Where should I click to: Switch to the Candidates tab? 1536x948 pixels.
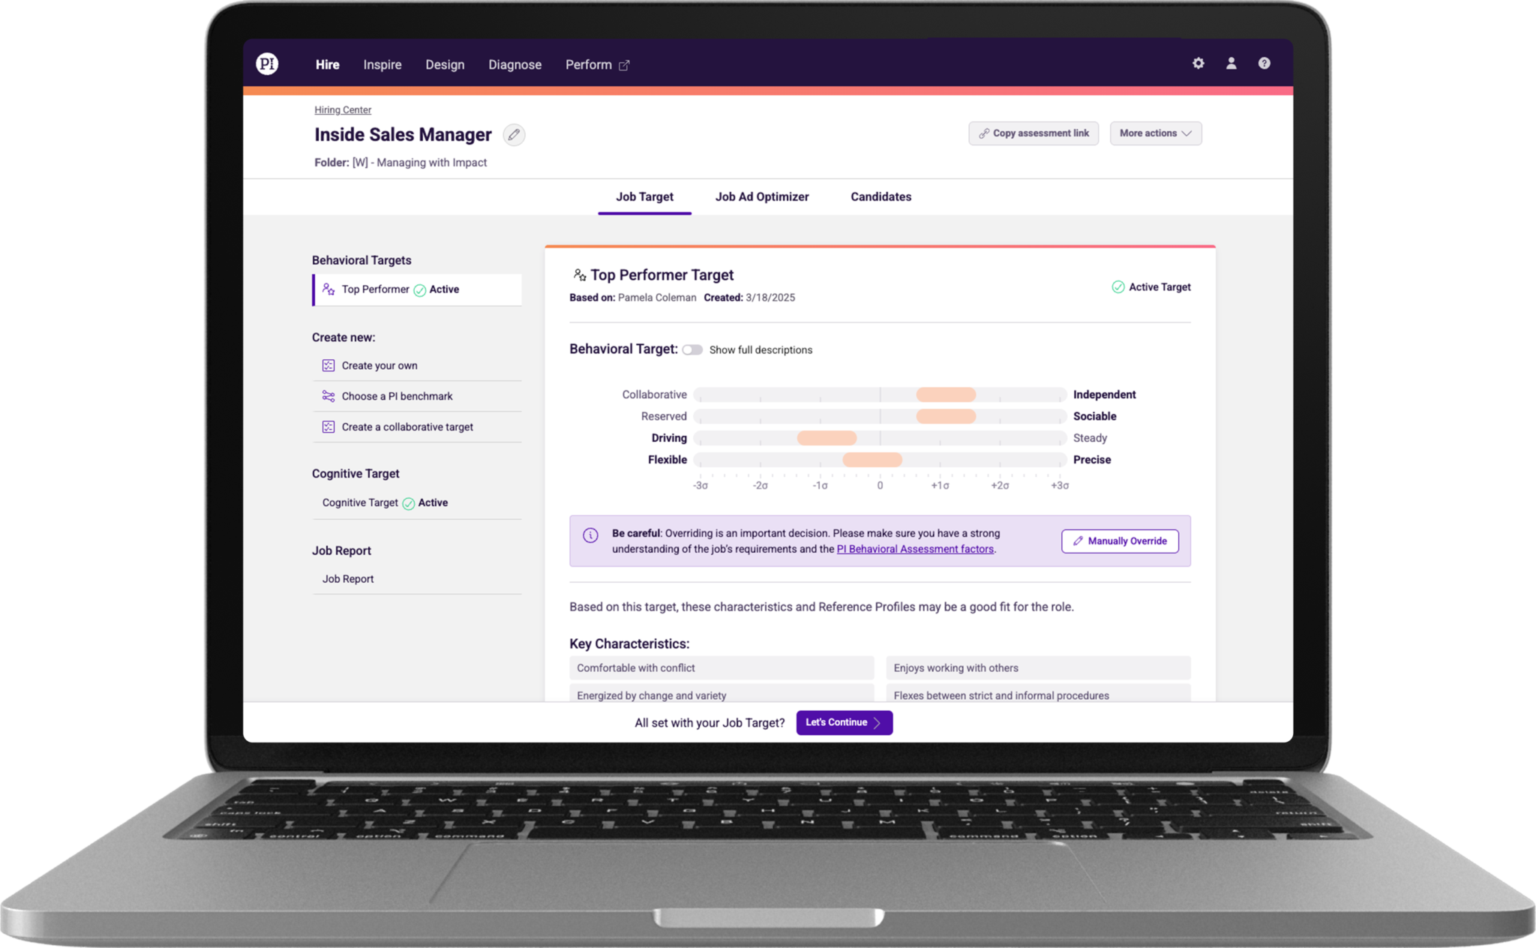tap(880, 196)
